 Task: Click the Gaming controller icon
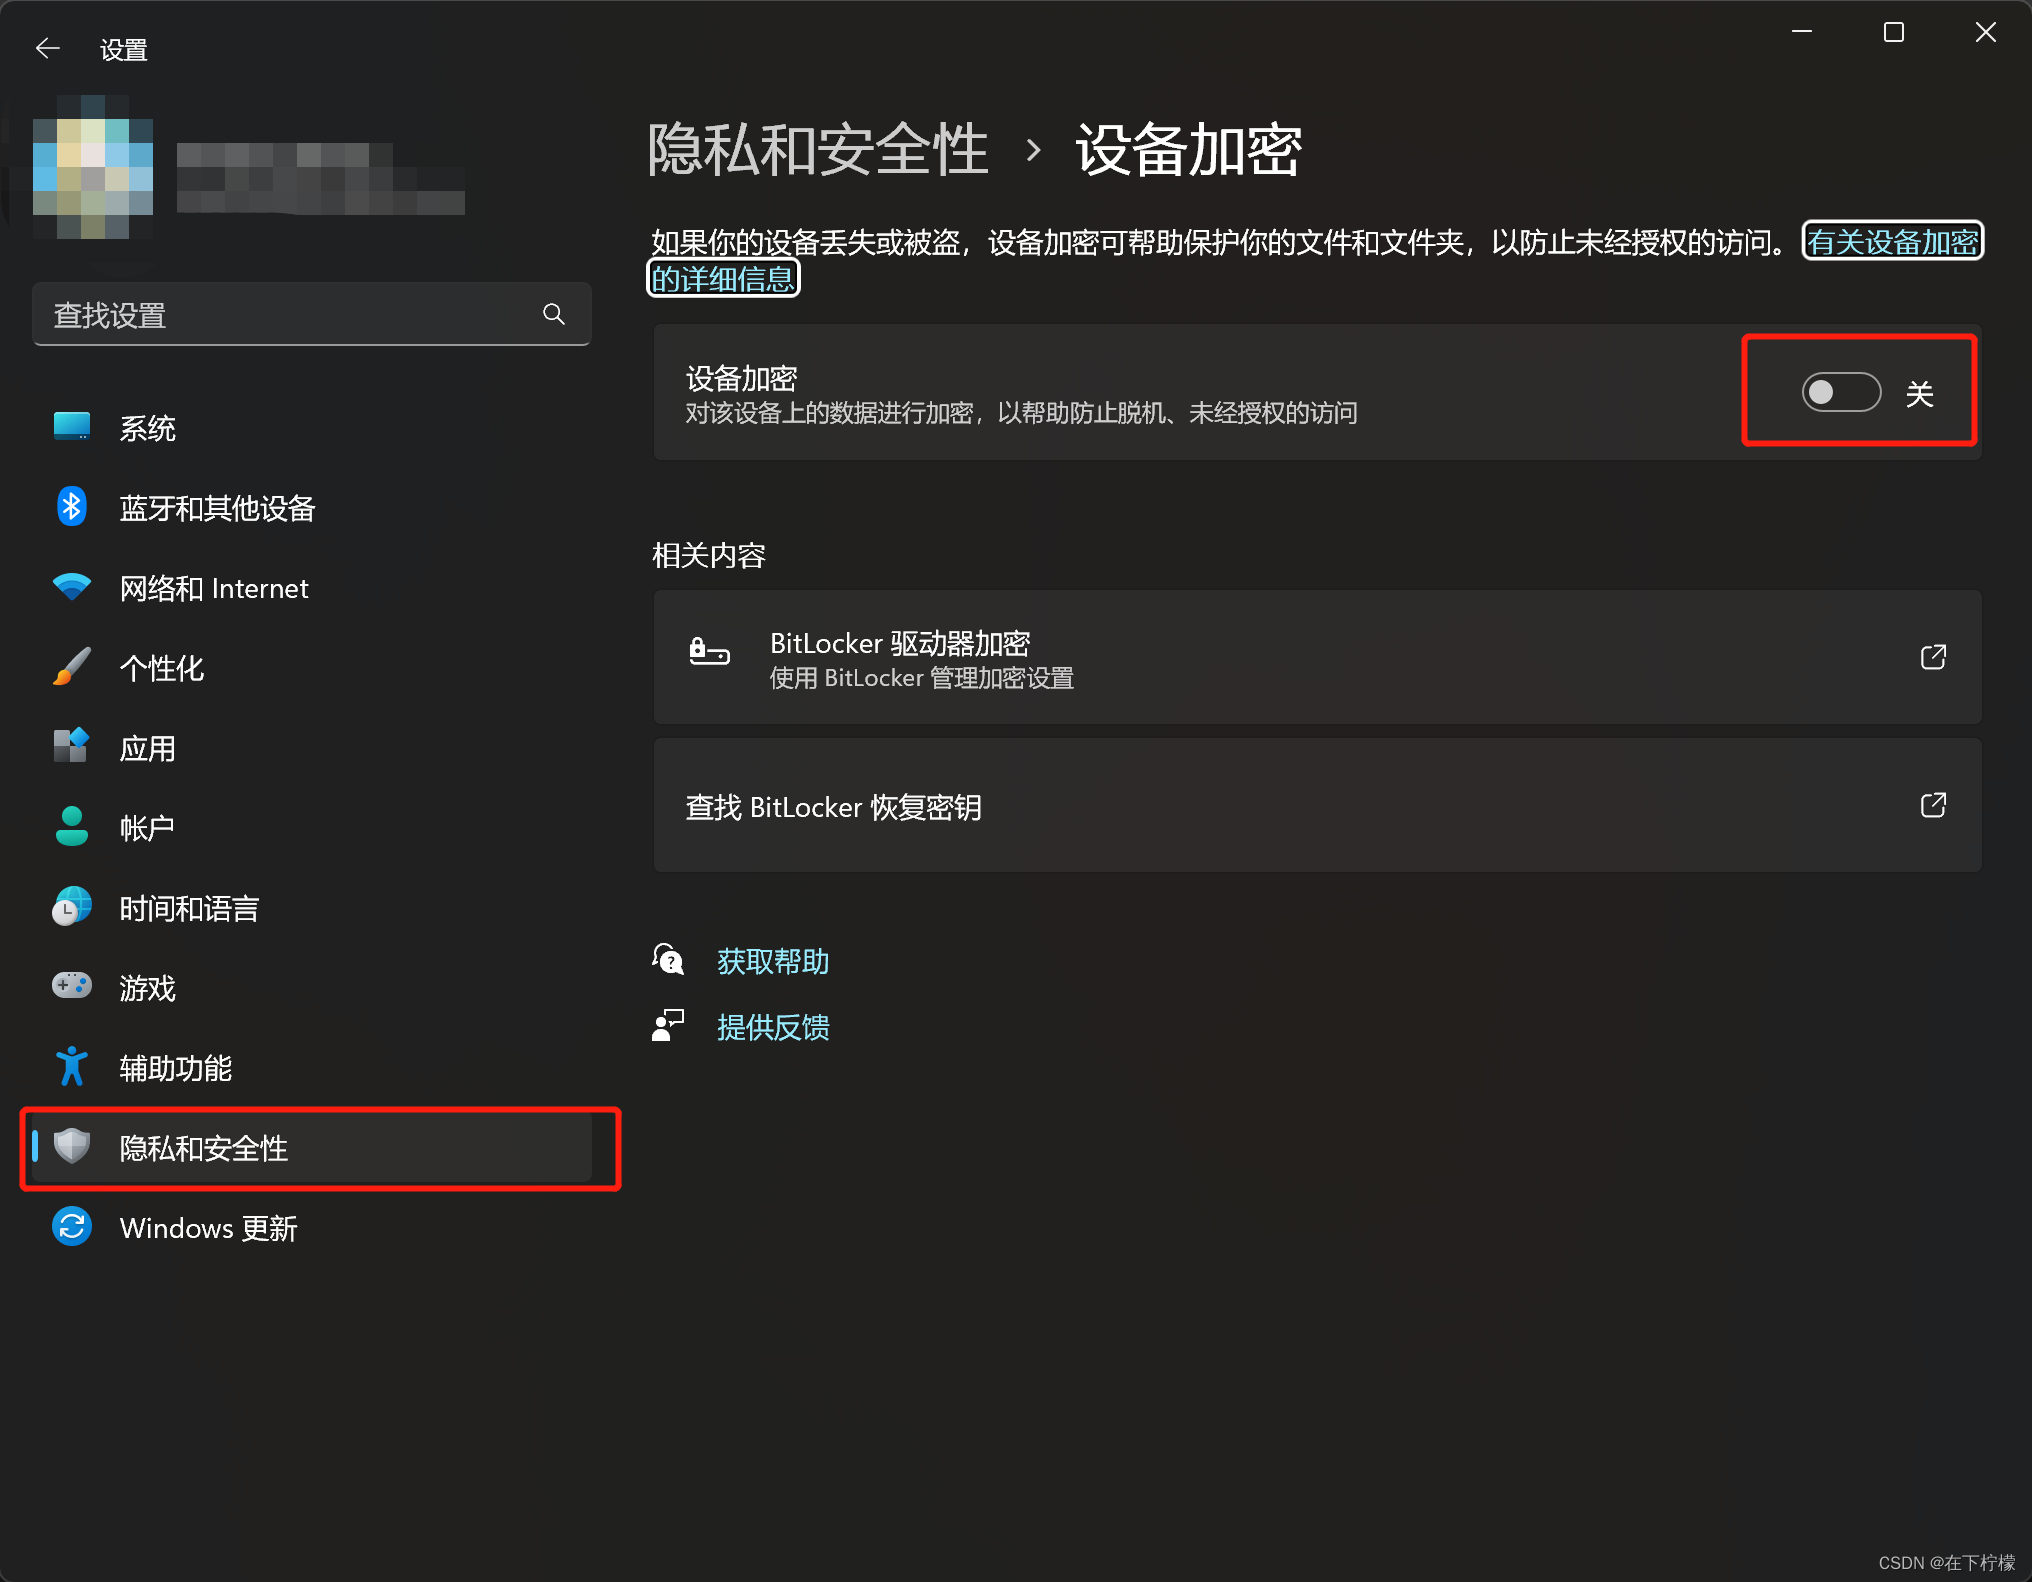click(71, 987)
